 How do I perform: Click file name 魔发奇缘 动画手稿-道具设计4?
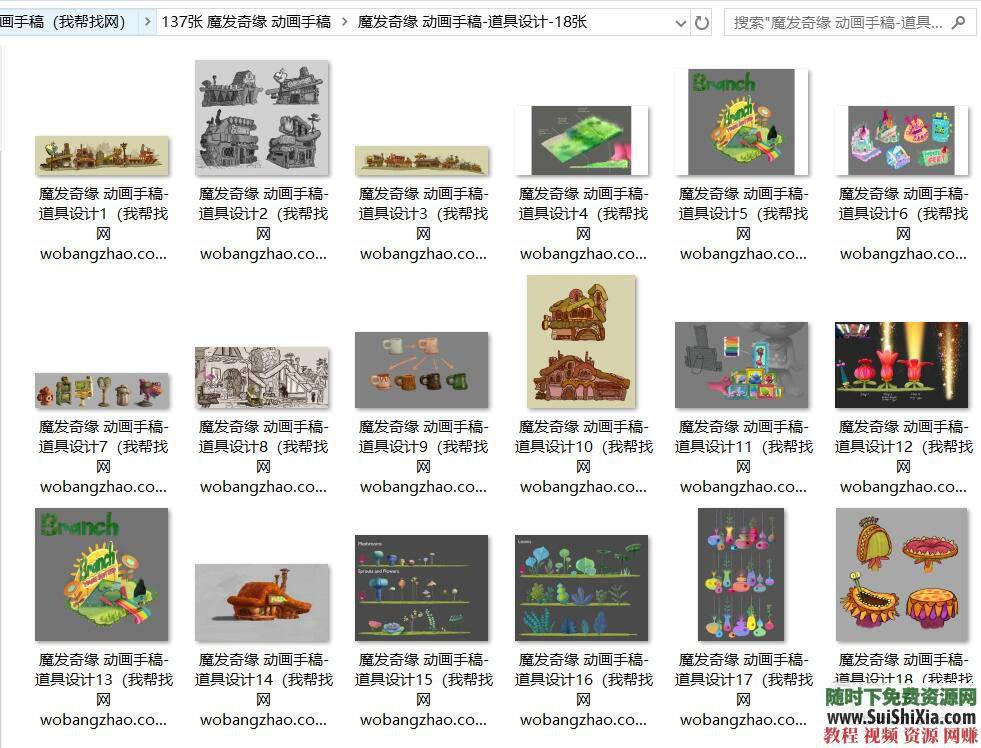[x=583, y=224]
